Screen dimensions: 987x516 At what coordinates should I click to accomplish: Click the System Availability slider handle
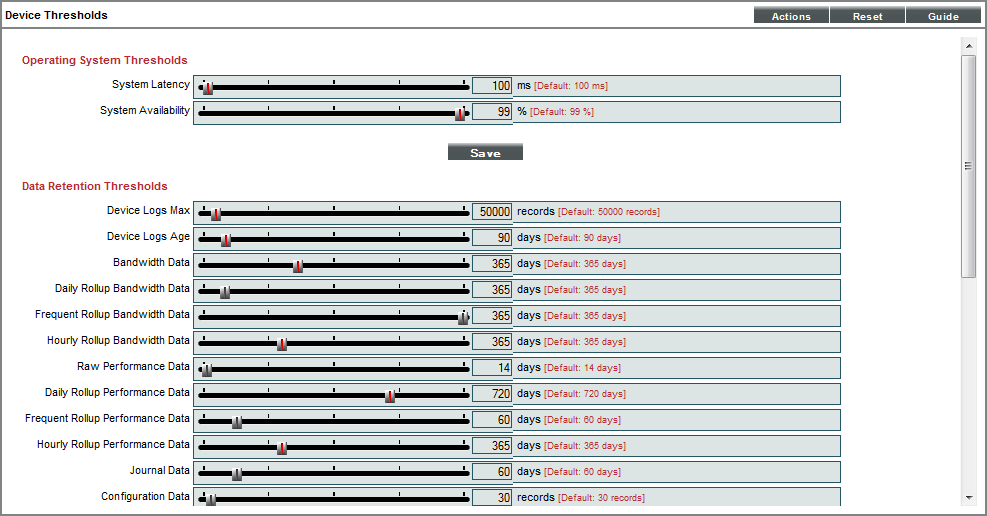(459, 114)
